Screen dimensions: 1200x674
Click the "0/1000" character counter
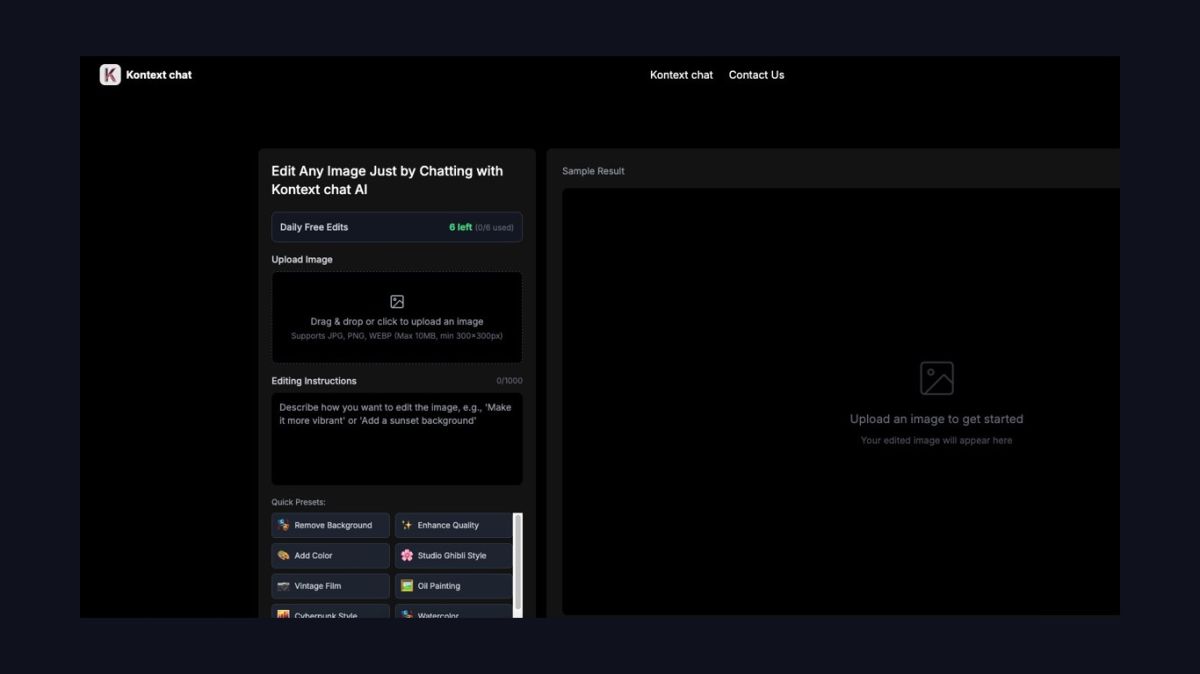click(509, 381)
